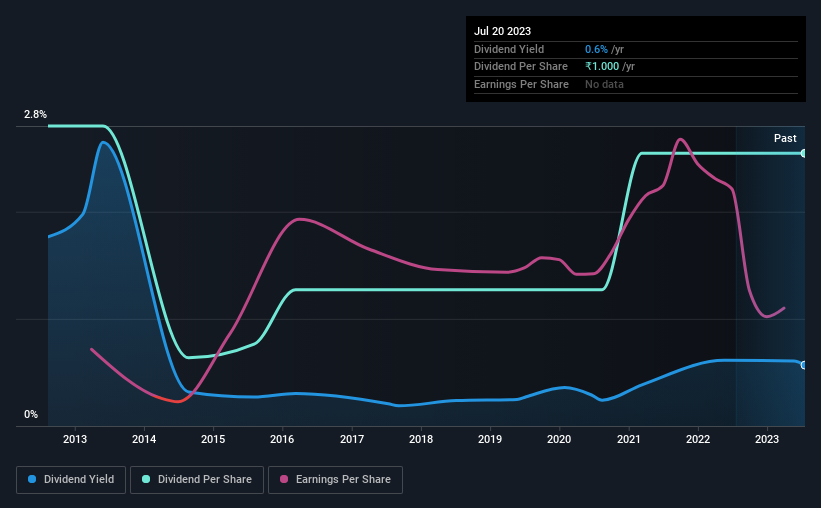Screen dimensions: 821x508
Task: Click the 2014 x-axis label
Action: pos(144,439)
